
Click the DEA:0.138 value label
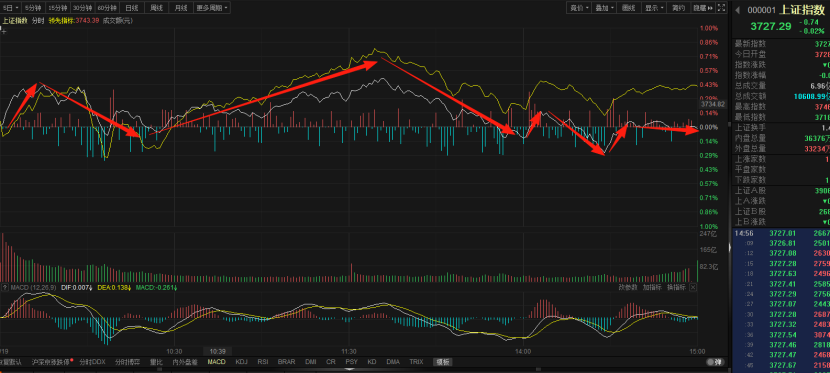[x=115, y=287]
